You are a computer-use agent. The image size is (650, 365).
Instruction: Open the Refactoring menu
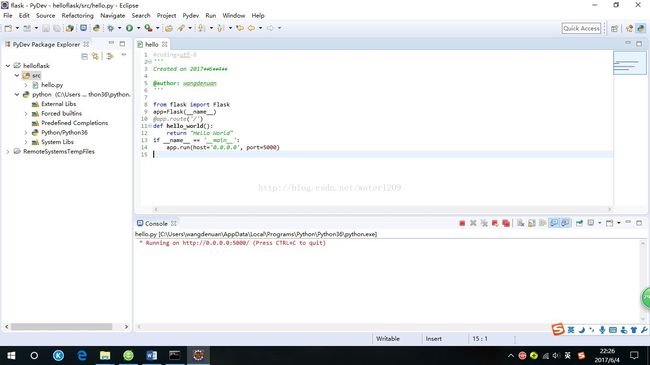tap(78, 15)
